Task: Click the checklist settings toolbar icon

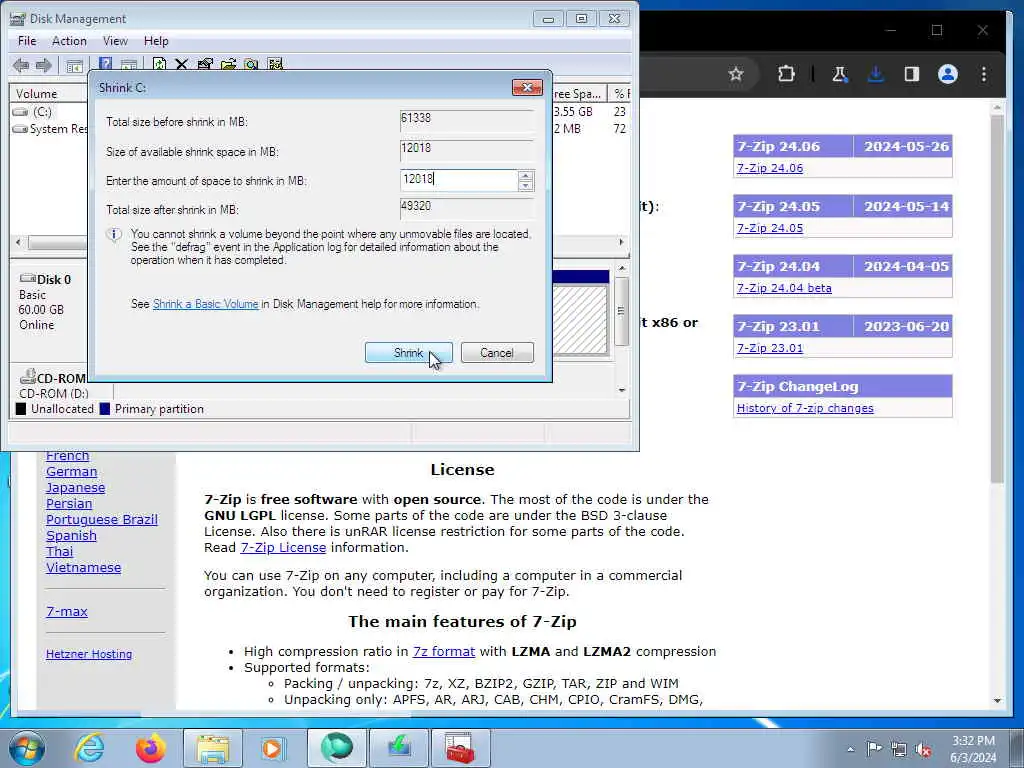Action: 275,64
